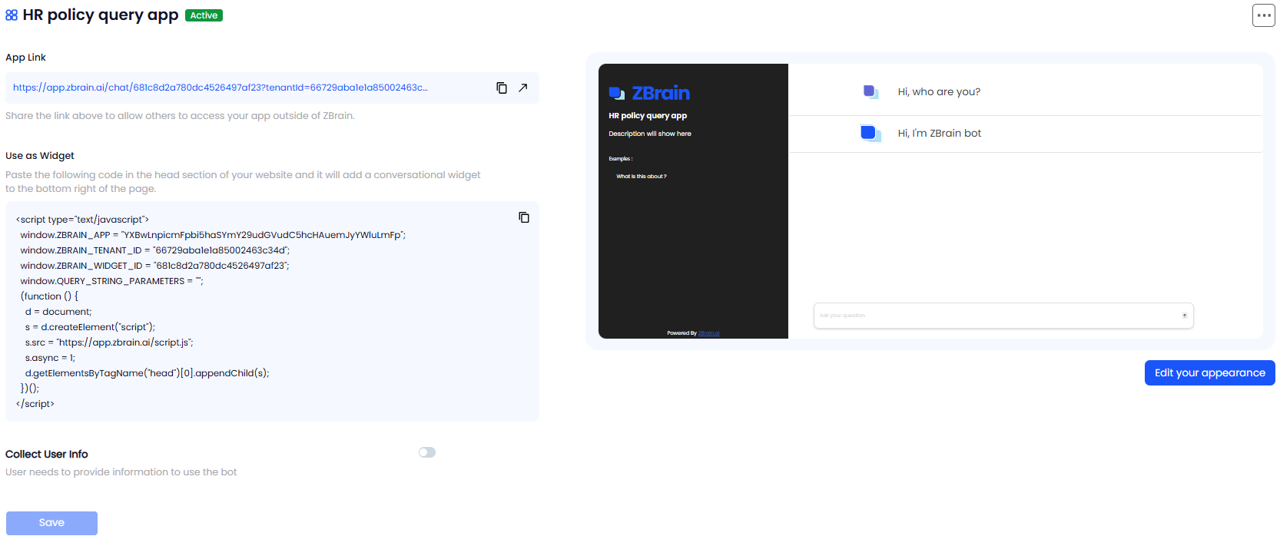
Task: Click the green Active status badge
Action: click(x=204, y=16)
